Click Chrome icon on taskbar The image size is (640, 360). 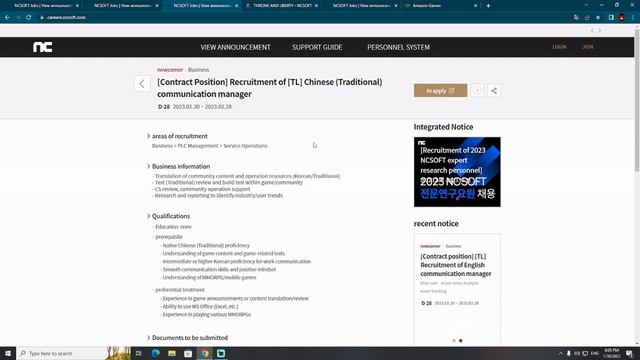pyautogui.click(x=204, y=353)
